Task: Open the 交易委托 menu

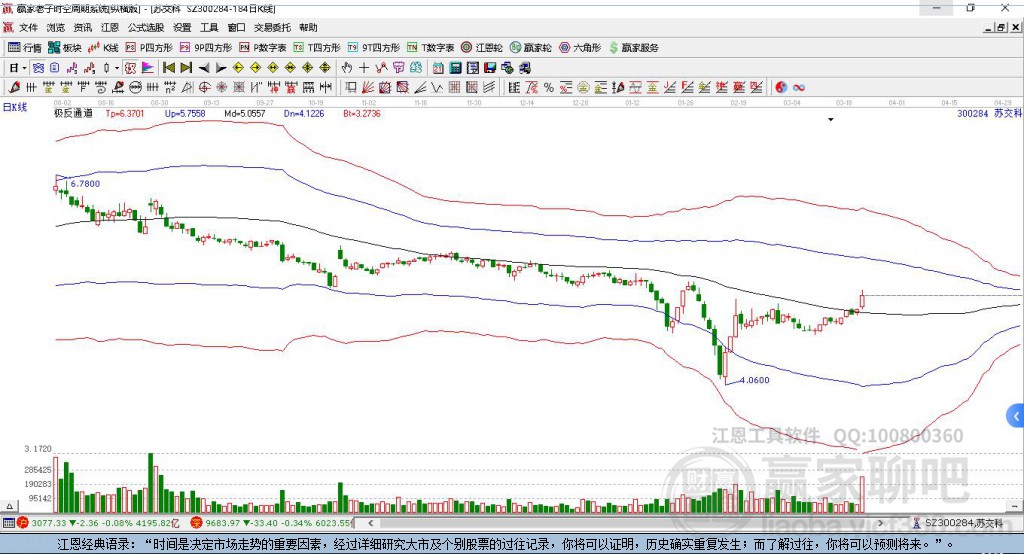Action: coord(272,27)
